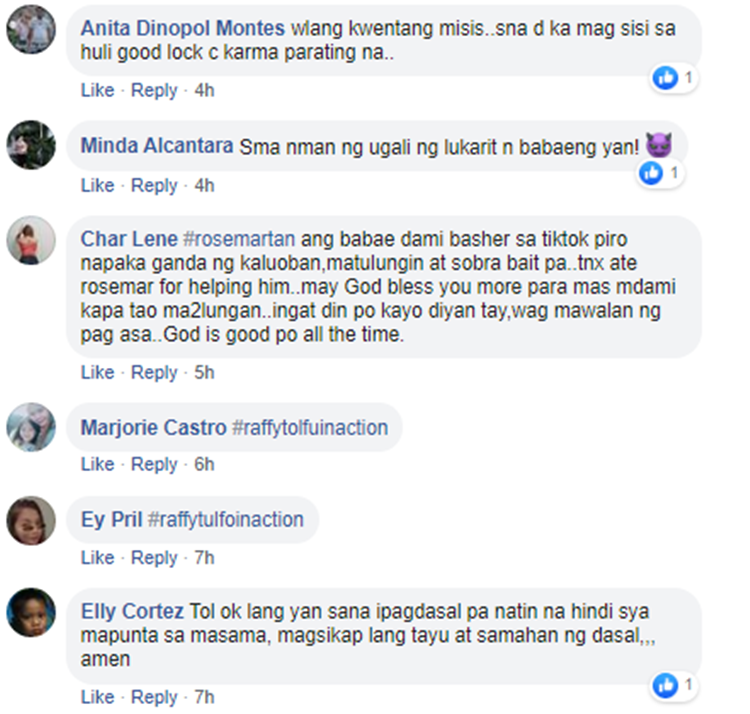The height and width of the screenshot is (714, 750).
Task: Reply to Anita Dinopol Montes's comment
Action: tap(154, 90)
